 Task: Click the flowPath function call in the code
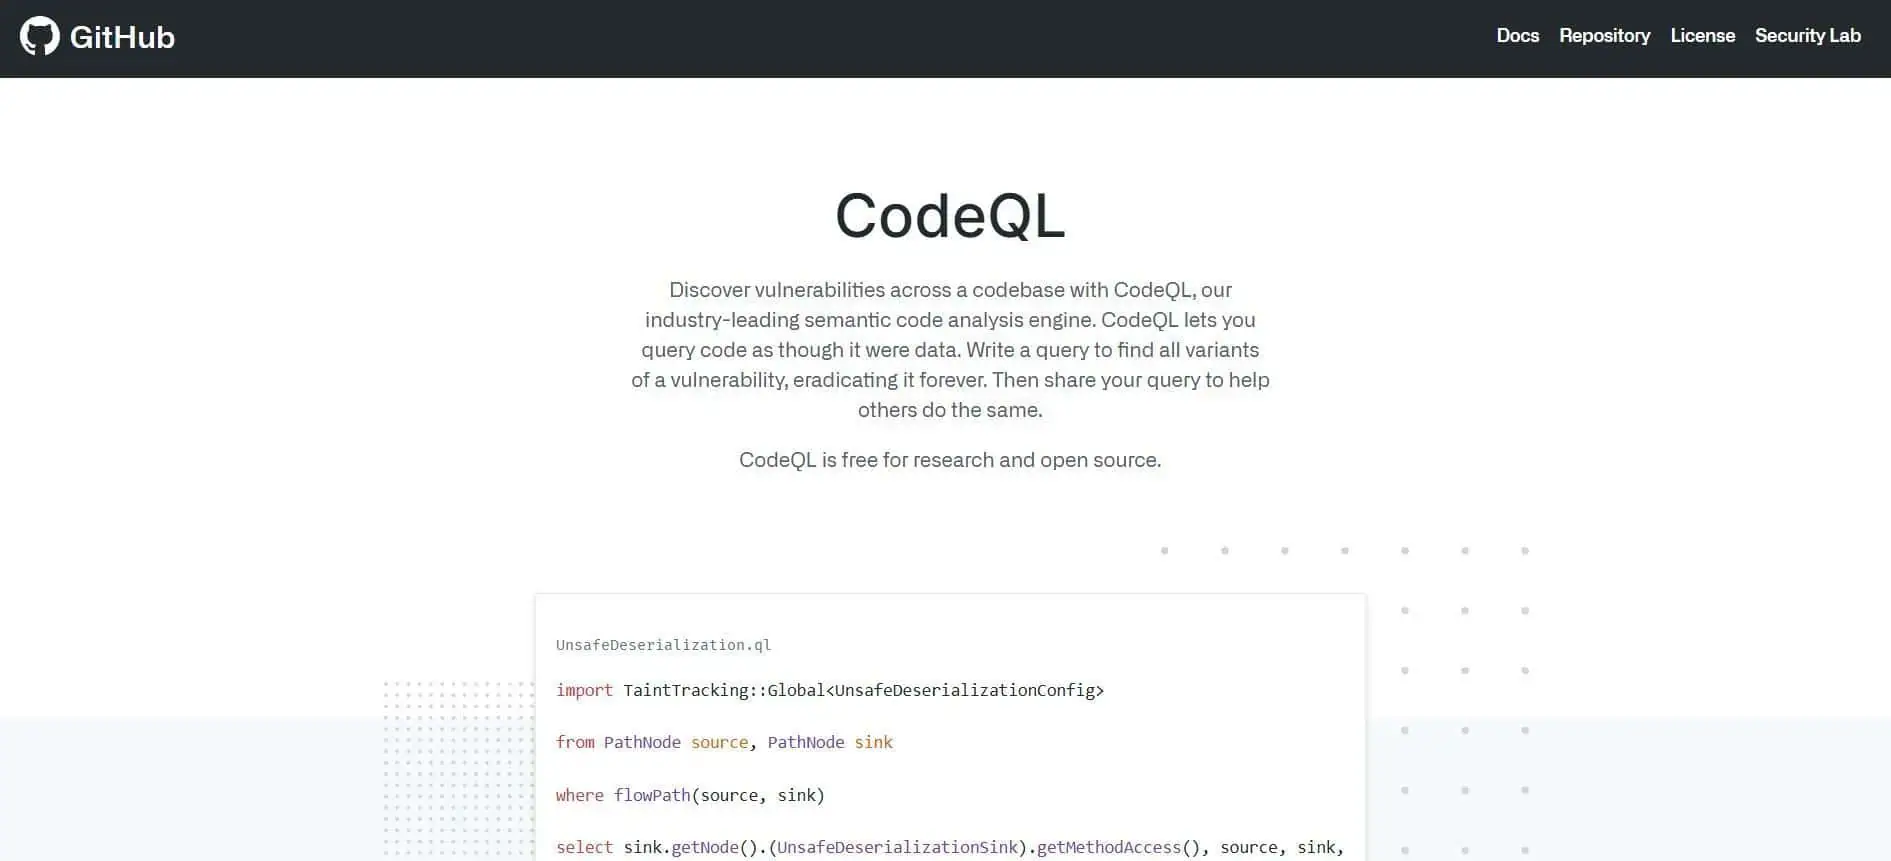click(x=652, y=795)
